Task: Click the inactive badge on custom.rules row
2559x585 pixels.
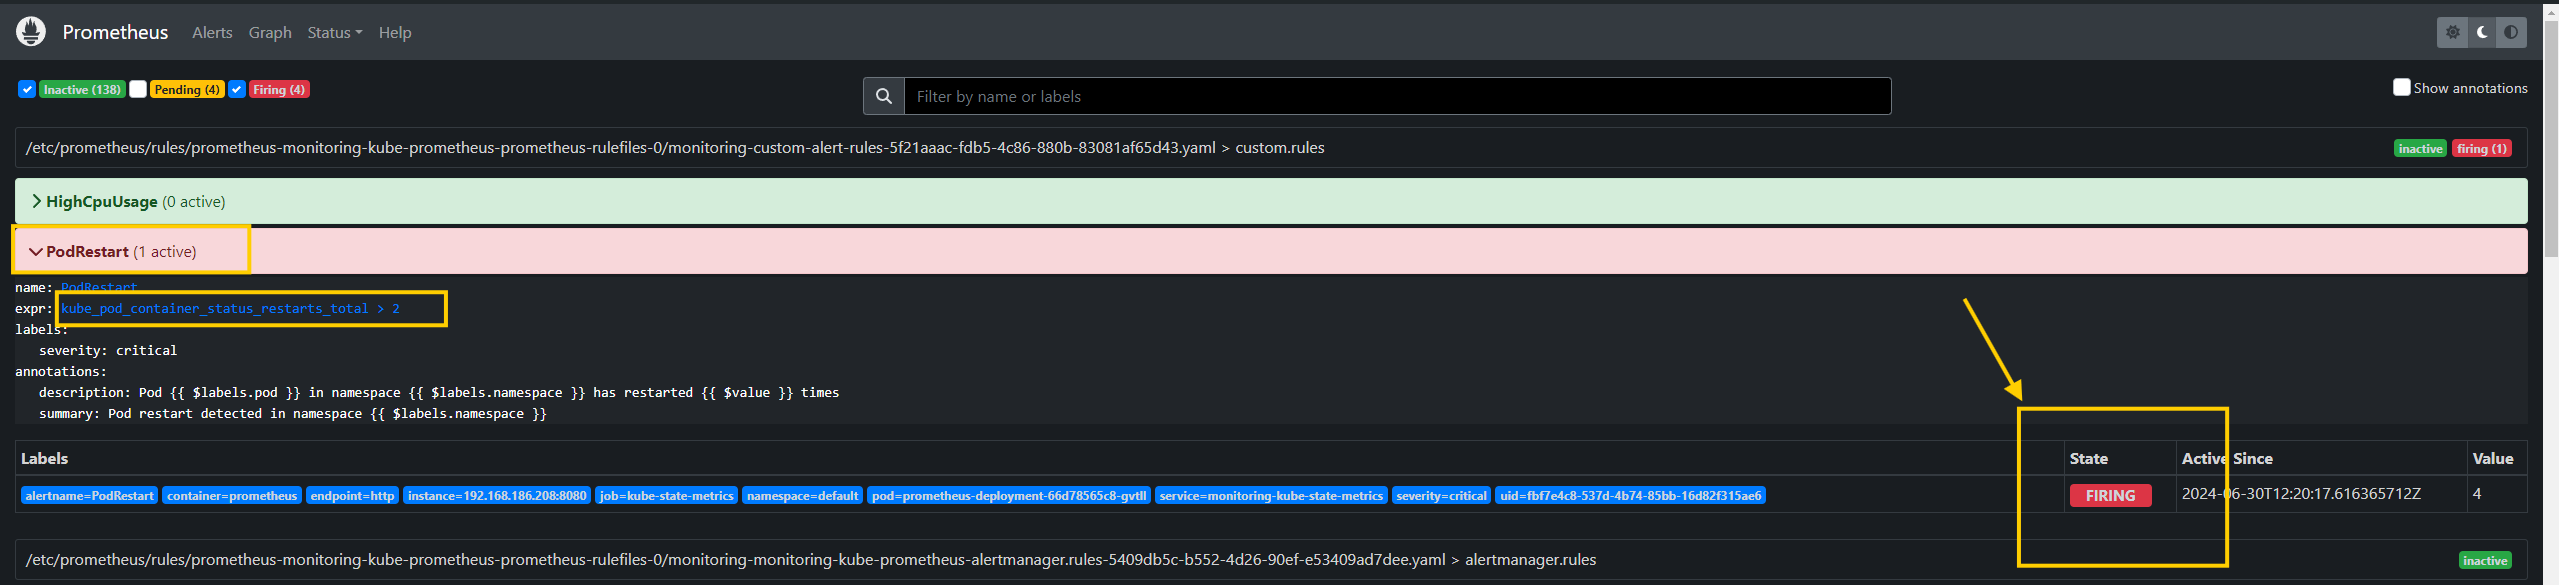Action: click(2420, 148)
